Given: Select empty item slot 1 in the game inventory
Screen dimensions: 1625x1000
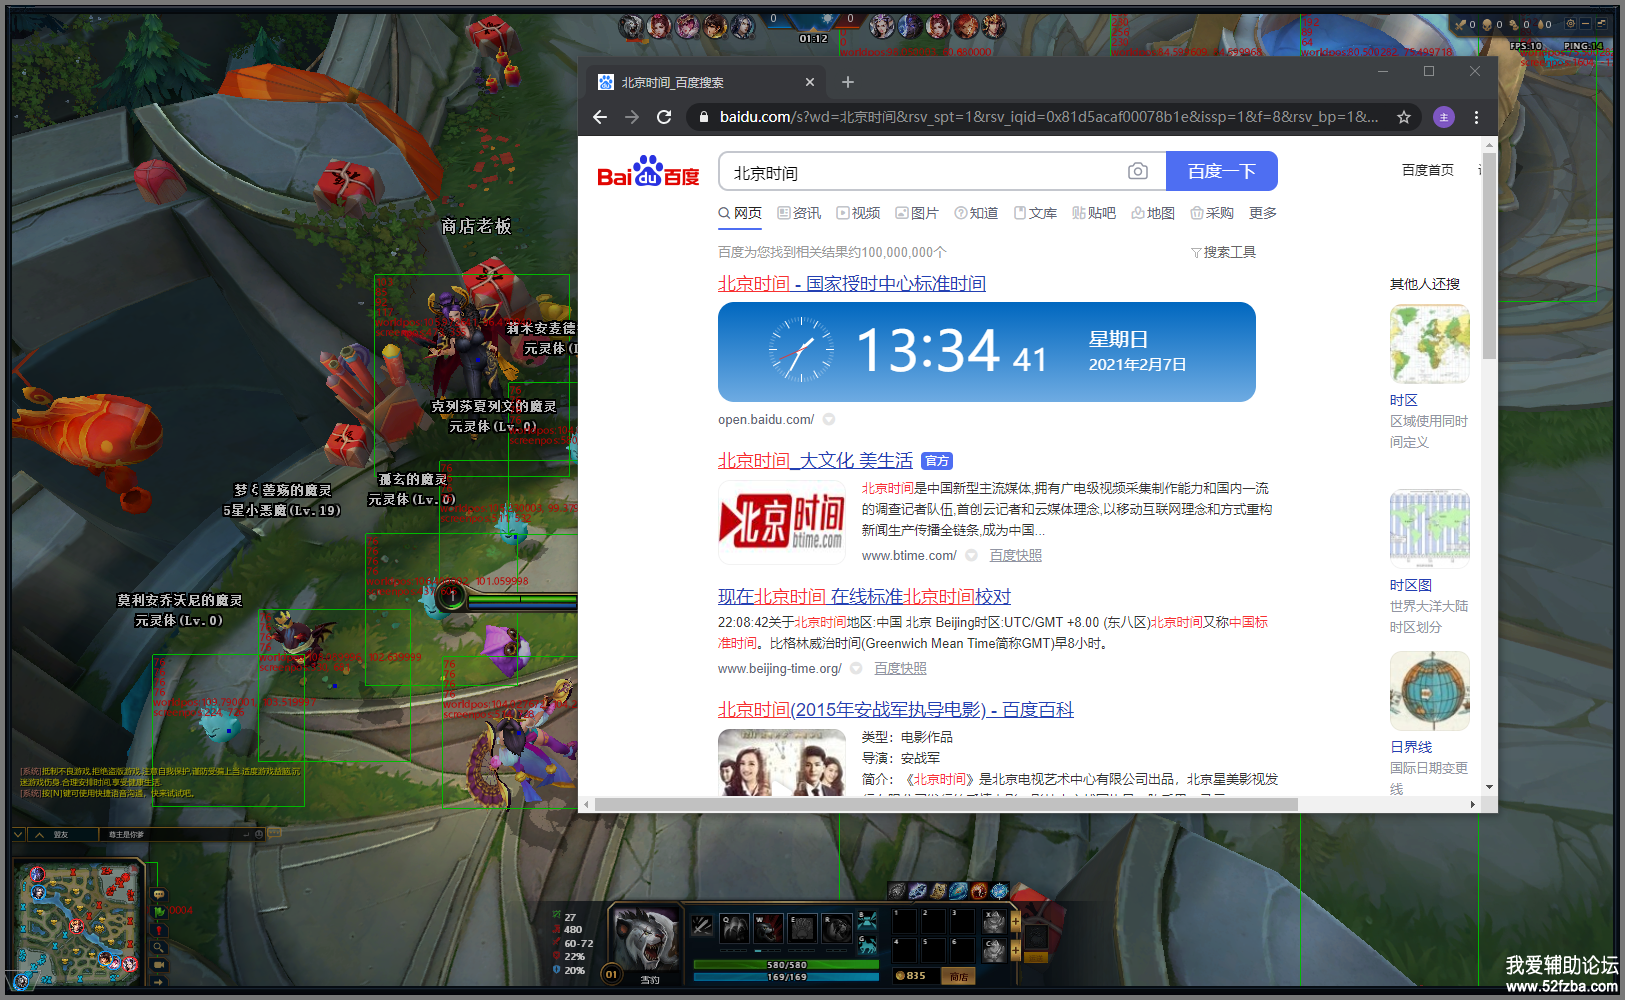Looking at the screenshot, I should coord(905,920).
